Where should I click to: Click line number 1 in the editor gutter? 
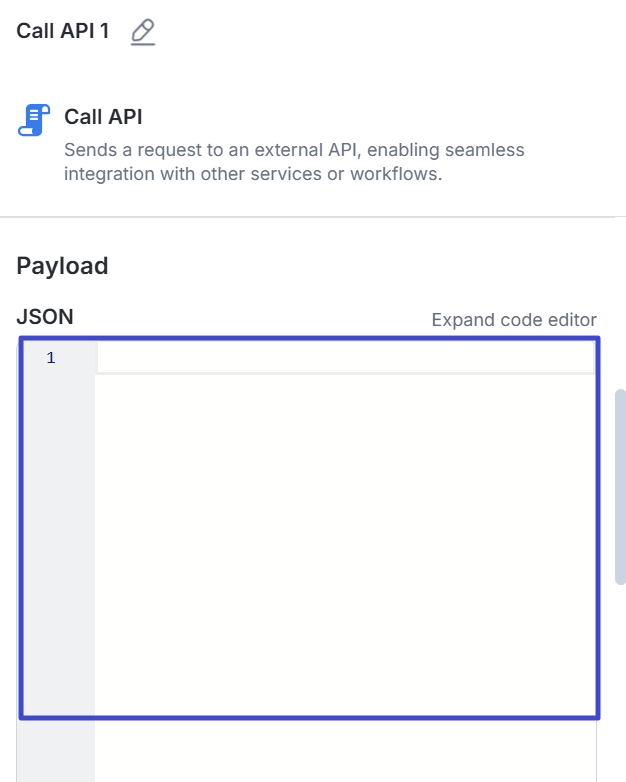(x=51, y=358)
